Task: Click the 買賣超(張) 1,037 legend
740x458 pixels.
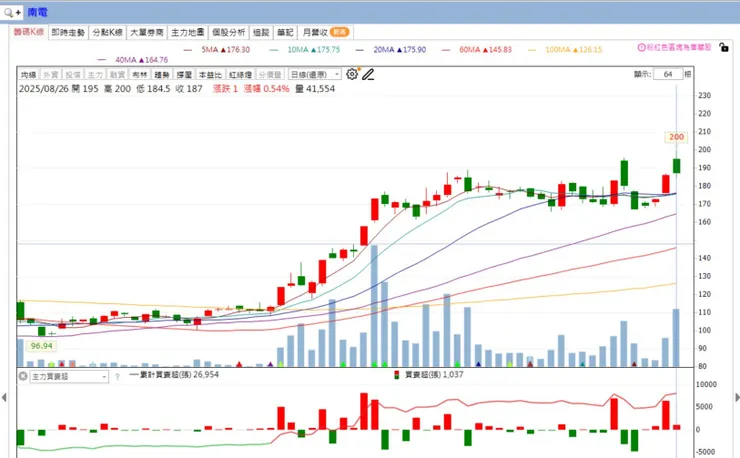Action: (x=434, y=374)
